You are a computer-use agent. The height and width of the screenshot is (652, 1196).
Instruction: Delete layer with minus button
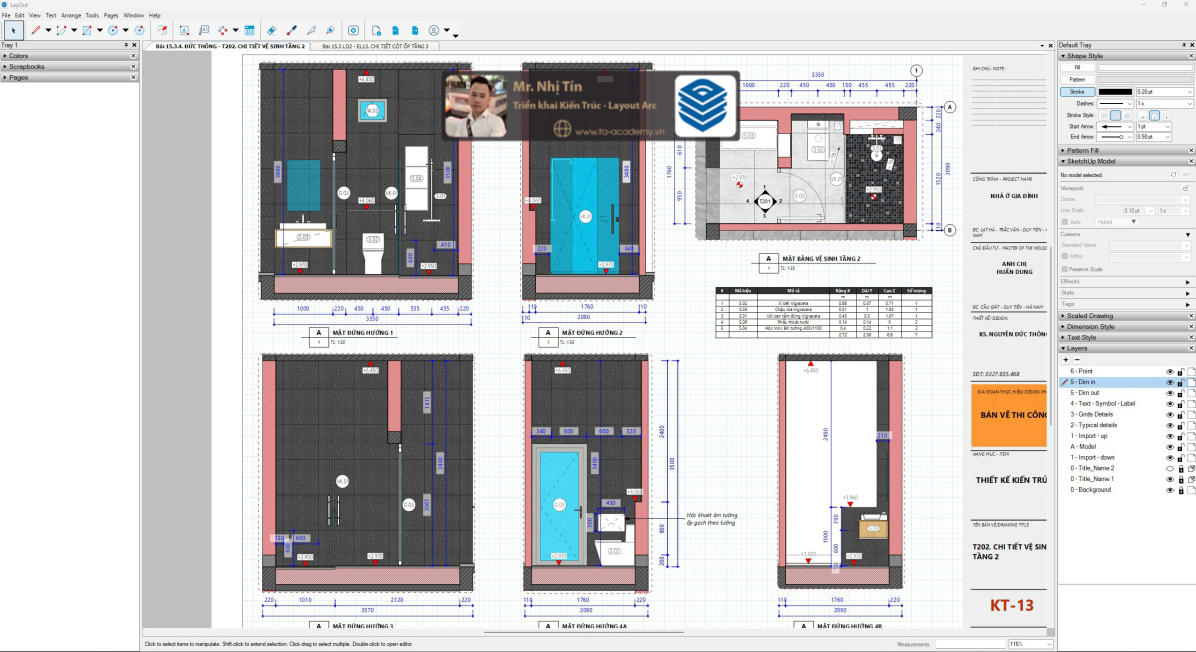(x=1077, y=359)
